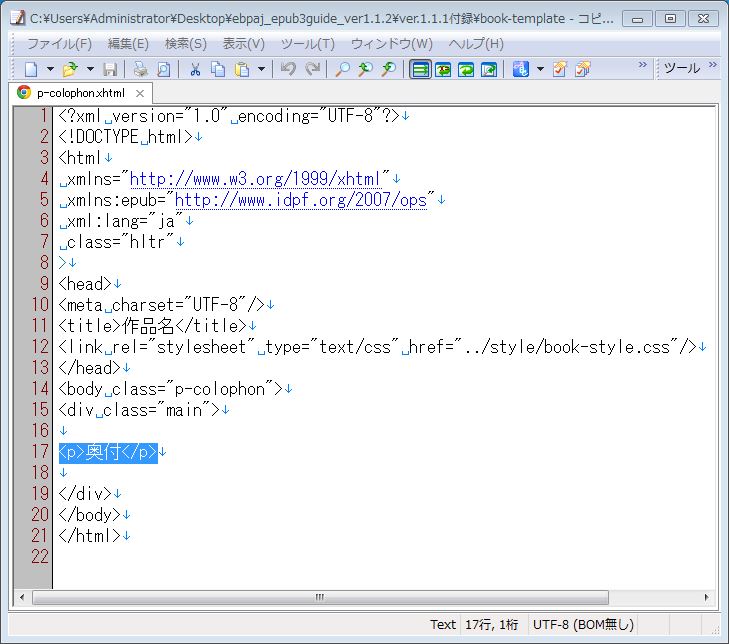Click the w3.org/1999/xhtml link
Screen dimensions: 729x644
(255, 179)
